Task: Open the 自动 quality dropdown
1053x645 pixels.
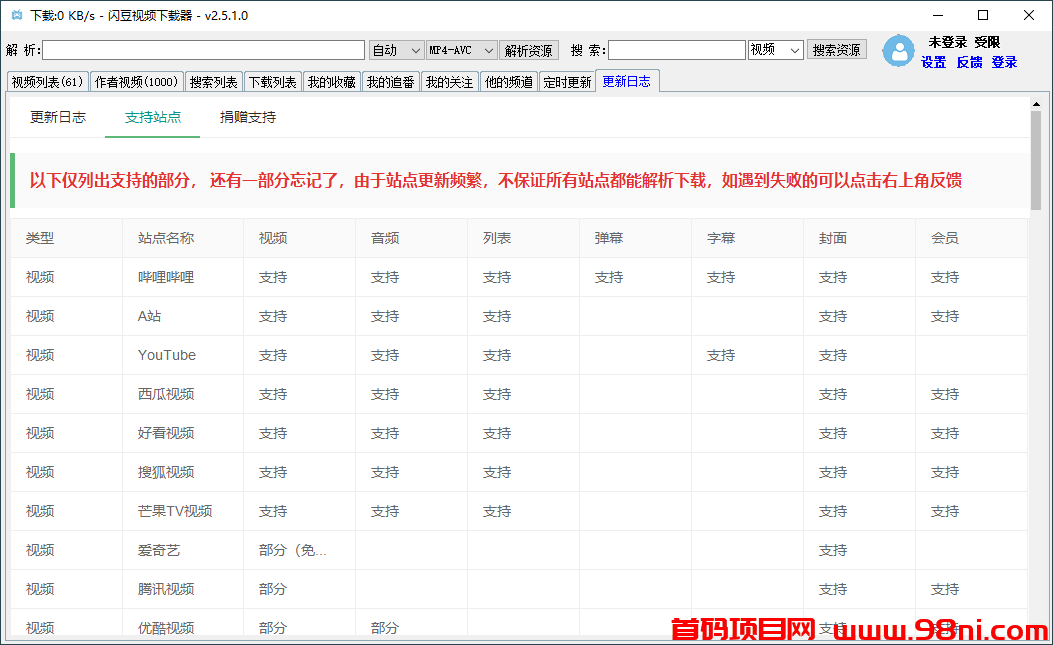Action: pyautogui.click(x=397, y=50)
